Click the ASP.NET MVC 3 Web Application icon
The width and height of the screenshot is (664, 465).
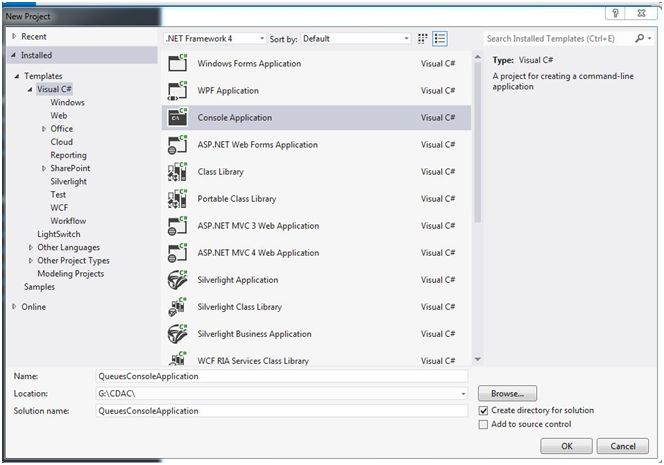tap(177, 226)
